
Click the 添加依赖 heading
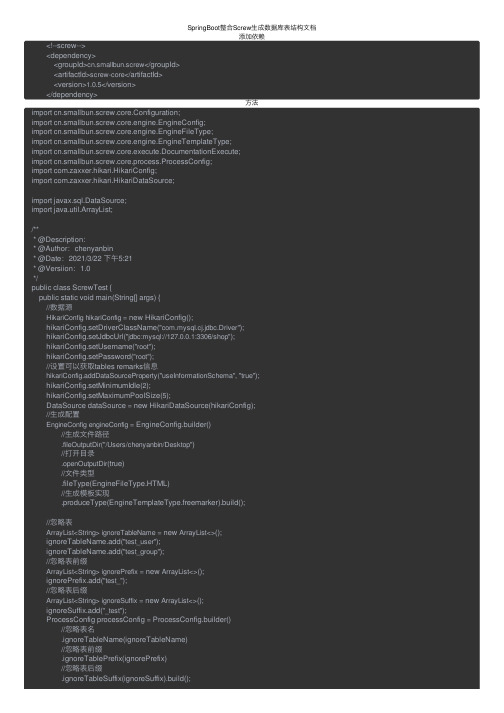[252, 36]
